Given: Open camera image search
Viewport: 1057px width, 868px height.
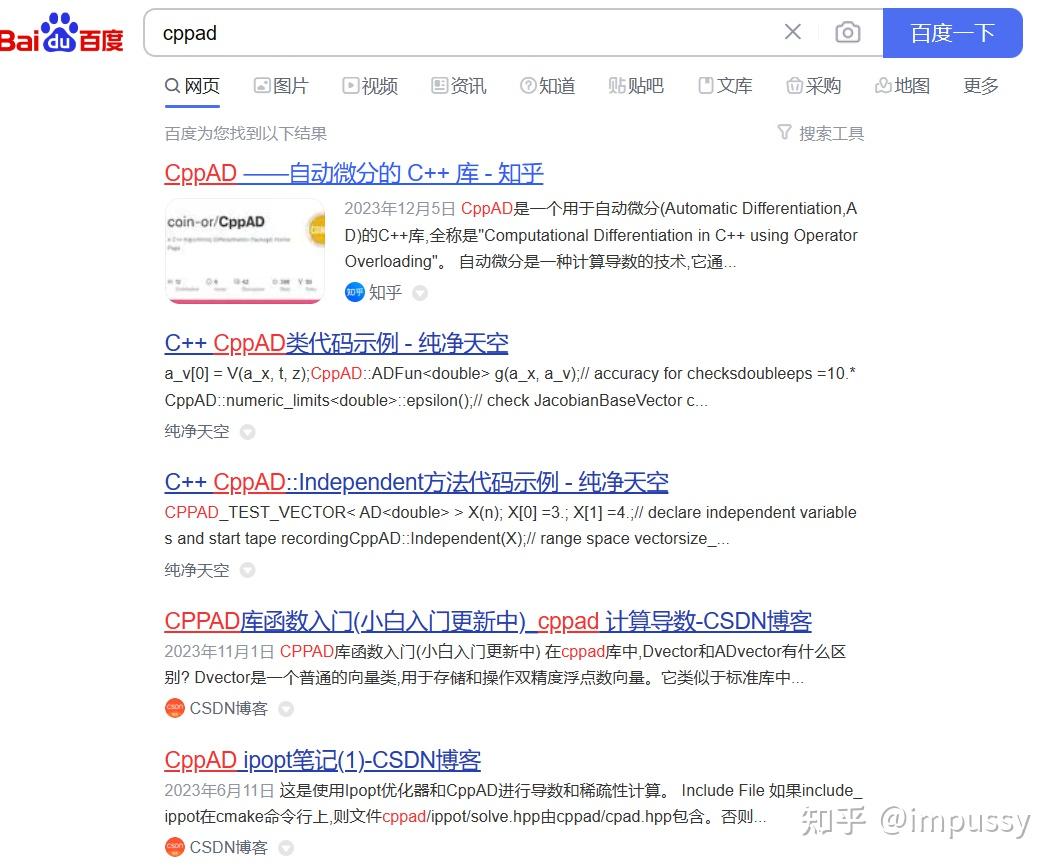Looking at the screenshot, I should coord(848,33).
